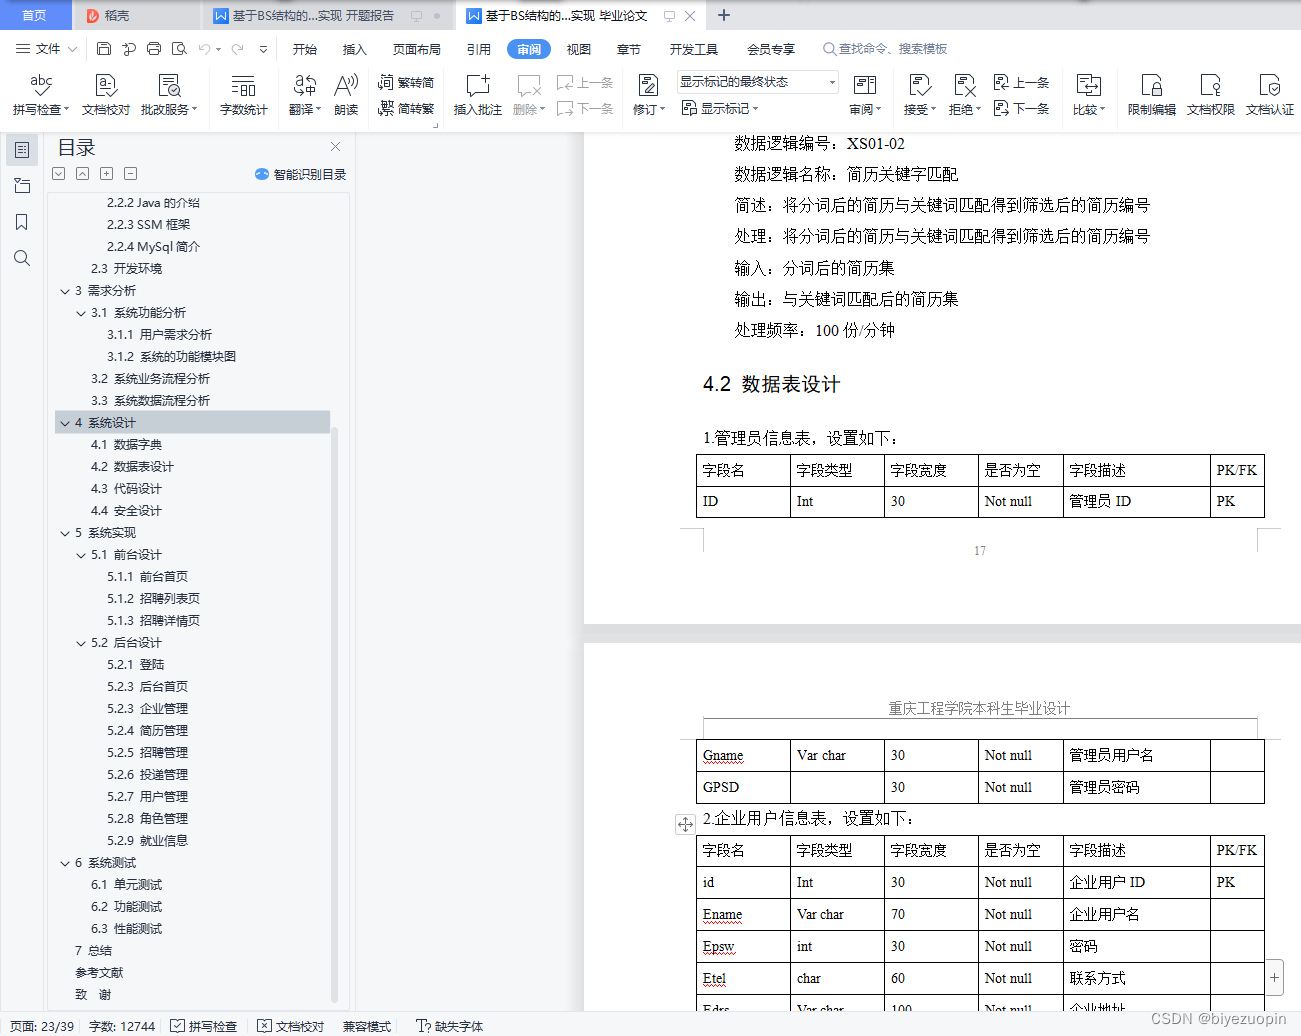Toggle 文档校对 in status bar
The height and width of the screenshot is (1036, 1301).
(291, 1026)
